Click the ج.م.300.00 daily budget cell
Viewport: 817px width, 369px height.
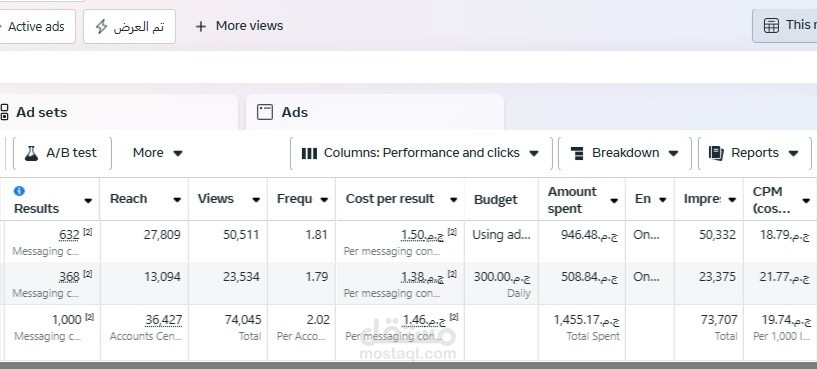click(502, 277)
